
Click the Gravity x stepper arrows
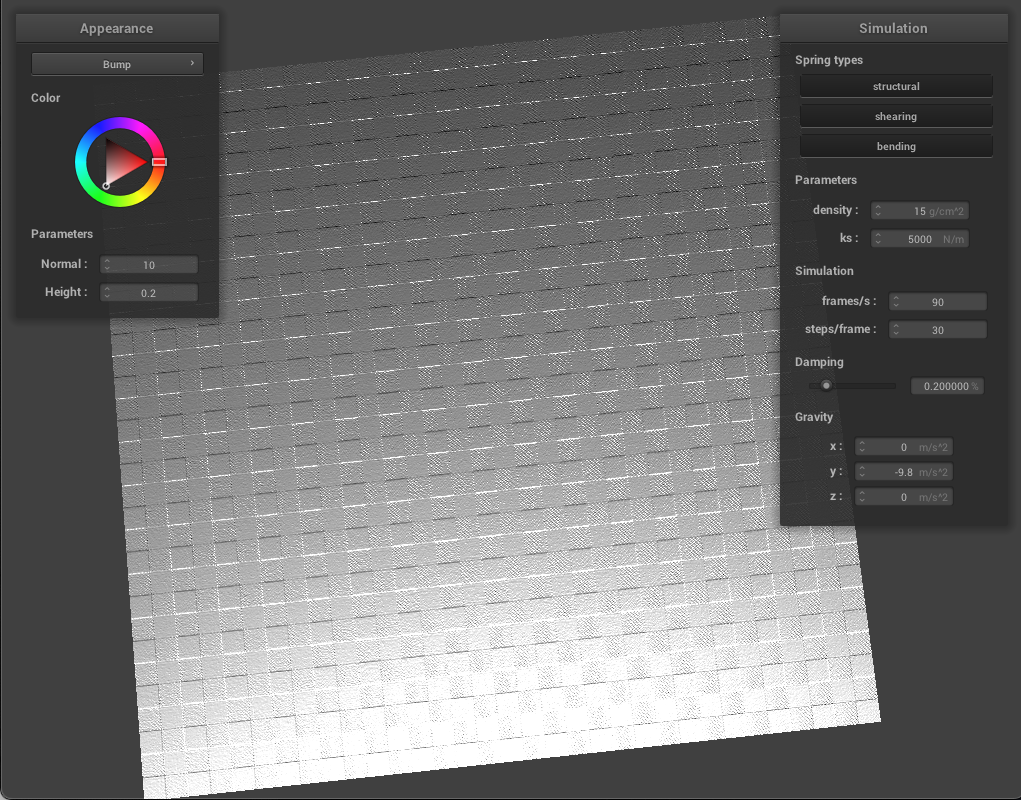tap(862, 447)
